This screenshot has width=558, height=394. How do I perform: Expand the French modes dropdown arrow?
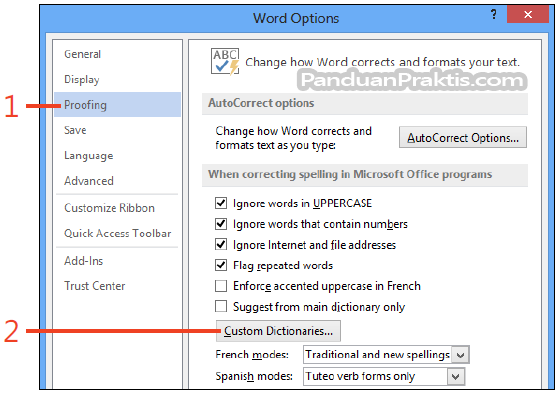460,355
